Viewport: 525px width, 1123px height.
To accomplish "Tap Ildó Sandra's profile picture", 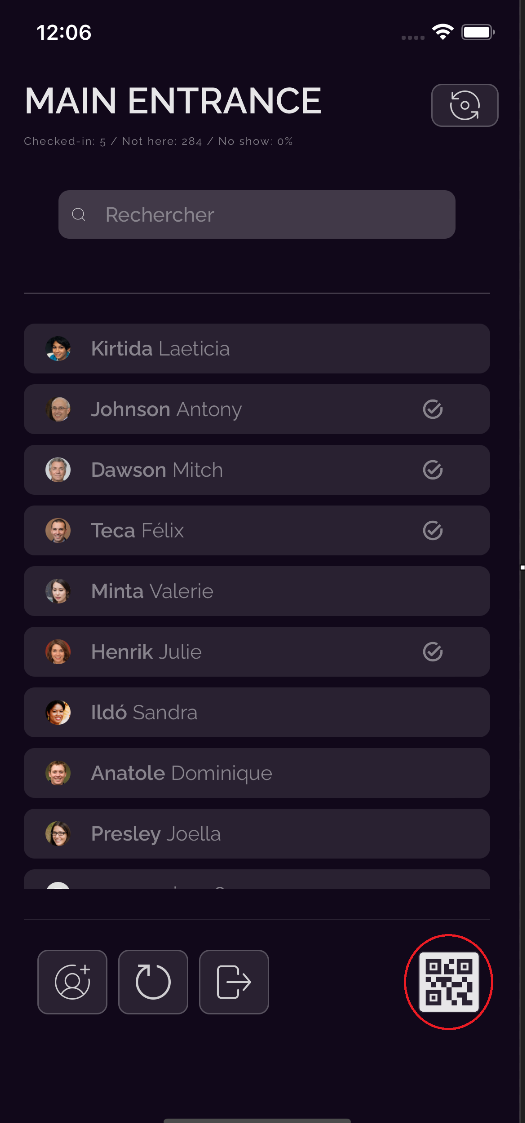I will pyautogui.click(x=58, y=713).
